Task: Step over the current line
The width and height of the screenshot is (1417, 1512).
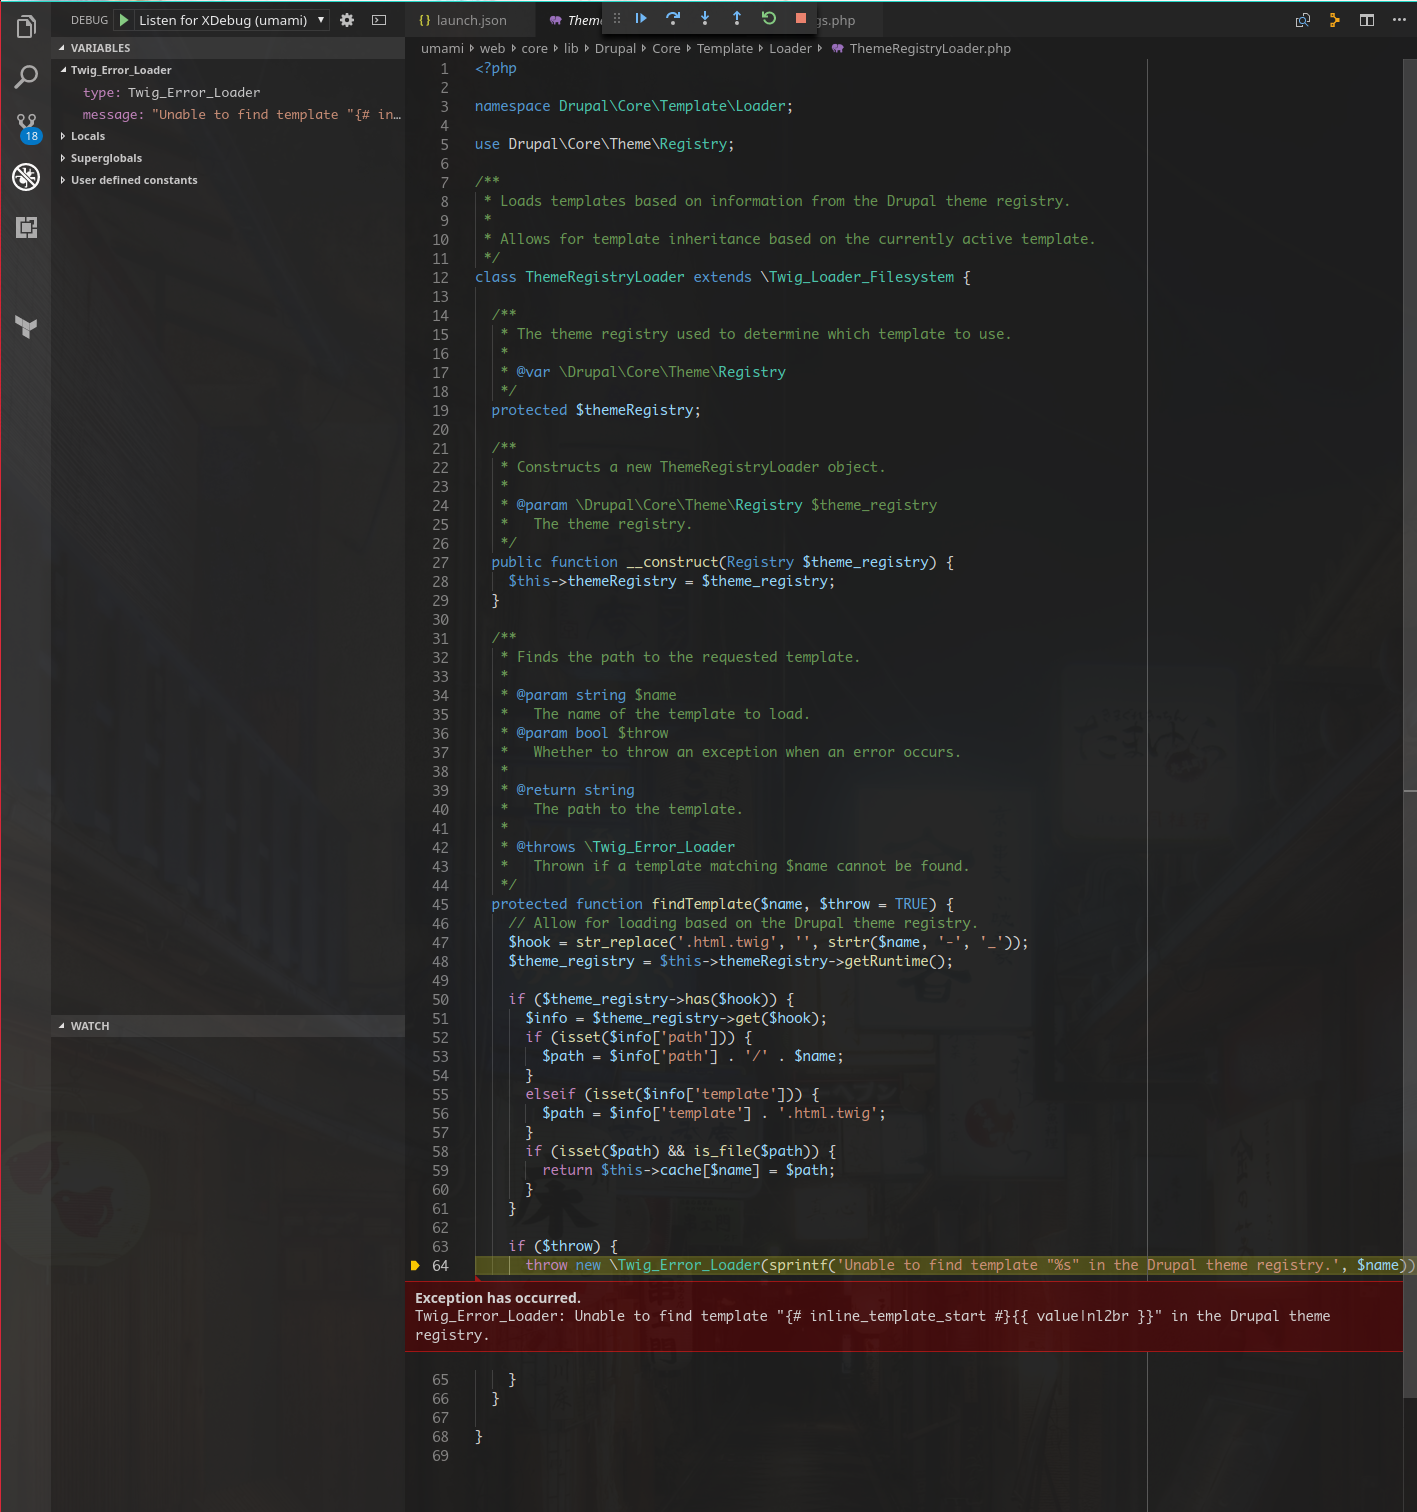Action: pyautogui.click(x=672, y=18)
